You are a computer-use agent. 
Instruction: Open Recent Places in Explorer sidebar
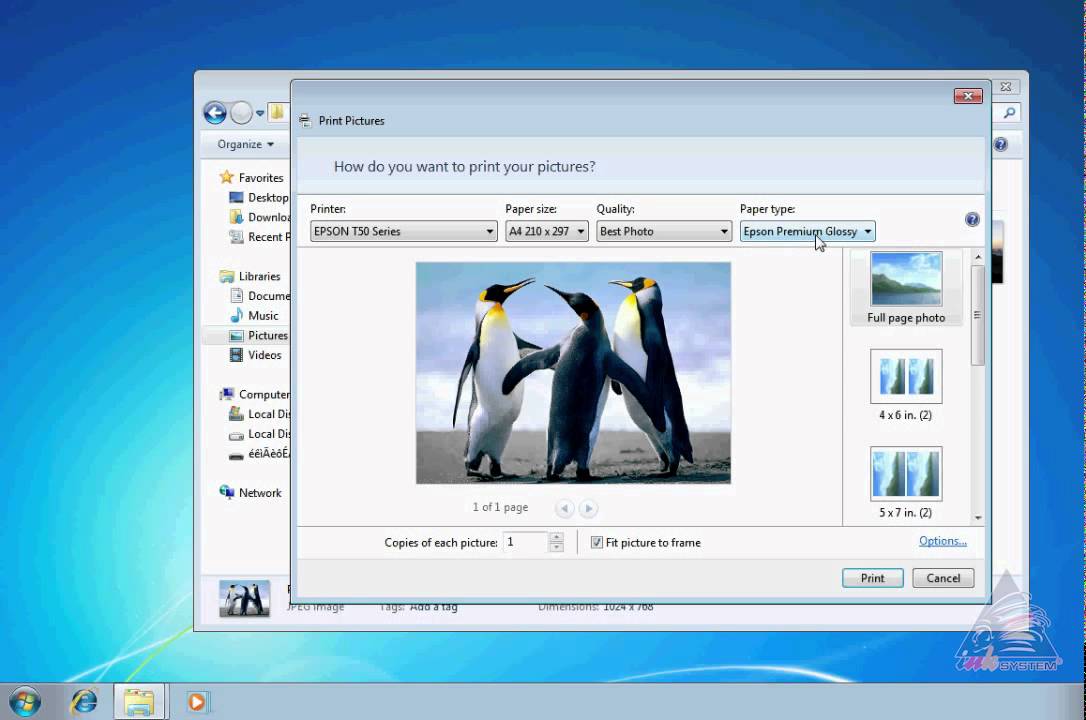[x=269, y=237]
